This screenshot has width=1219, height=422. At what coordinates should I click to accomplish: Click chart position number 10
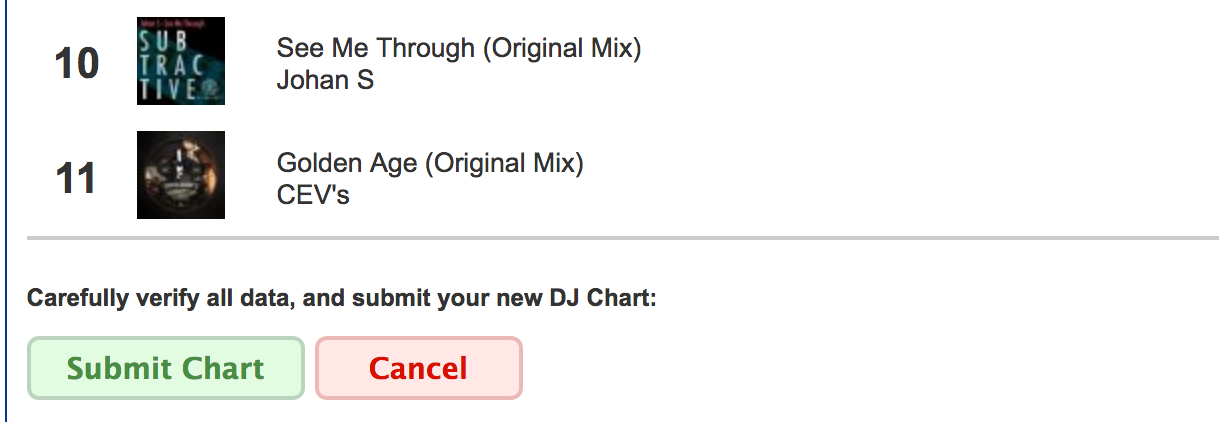point(76,65)
